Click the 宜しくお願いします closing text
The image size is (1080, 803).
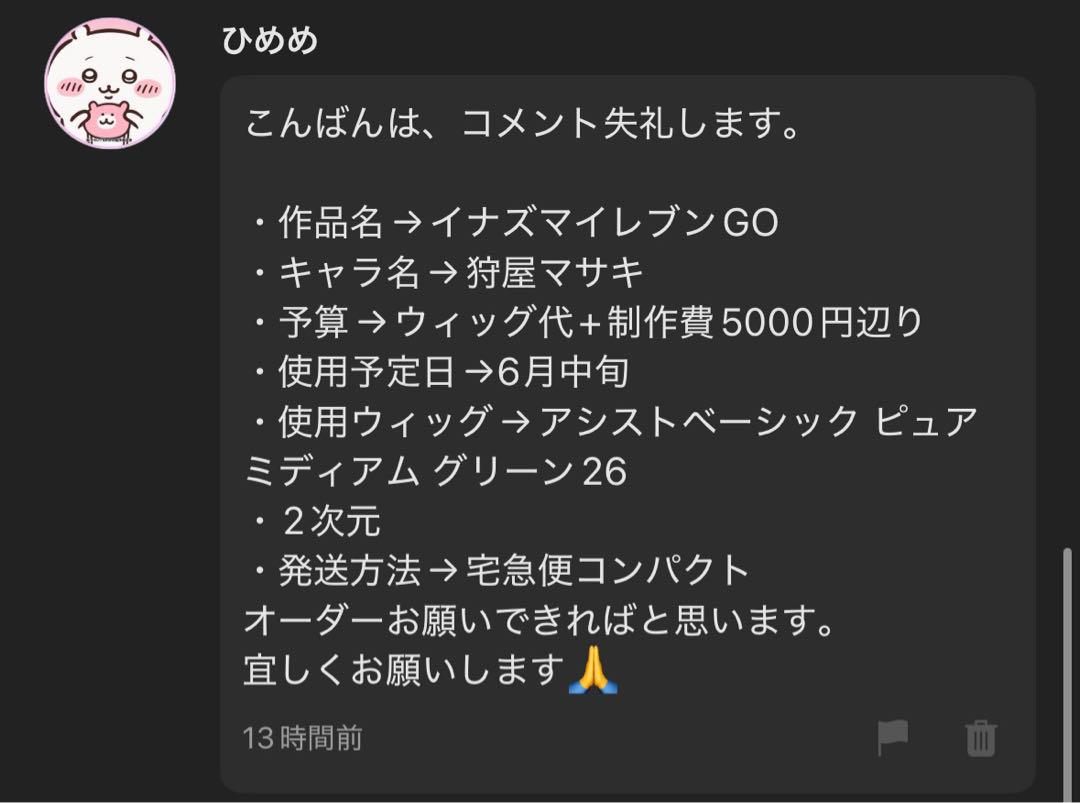405,669
